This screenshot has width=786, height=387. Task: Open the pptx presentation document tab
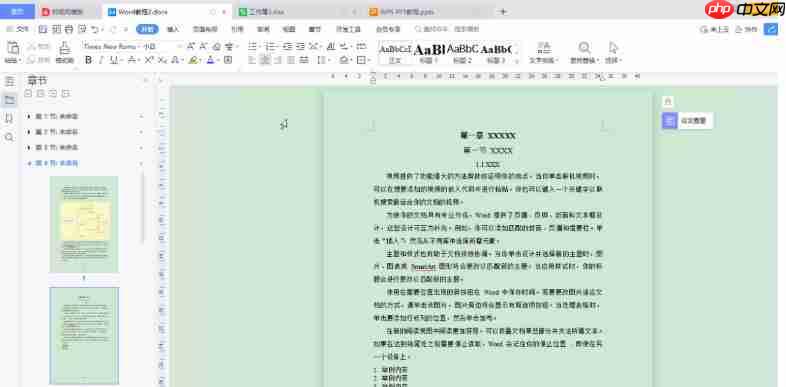(x=429, y=12)
